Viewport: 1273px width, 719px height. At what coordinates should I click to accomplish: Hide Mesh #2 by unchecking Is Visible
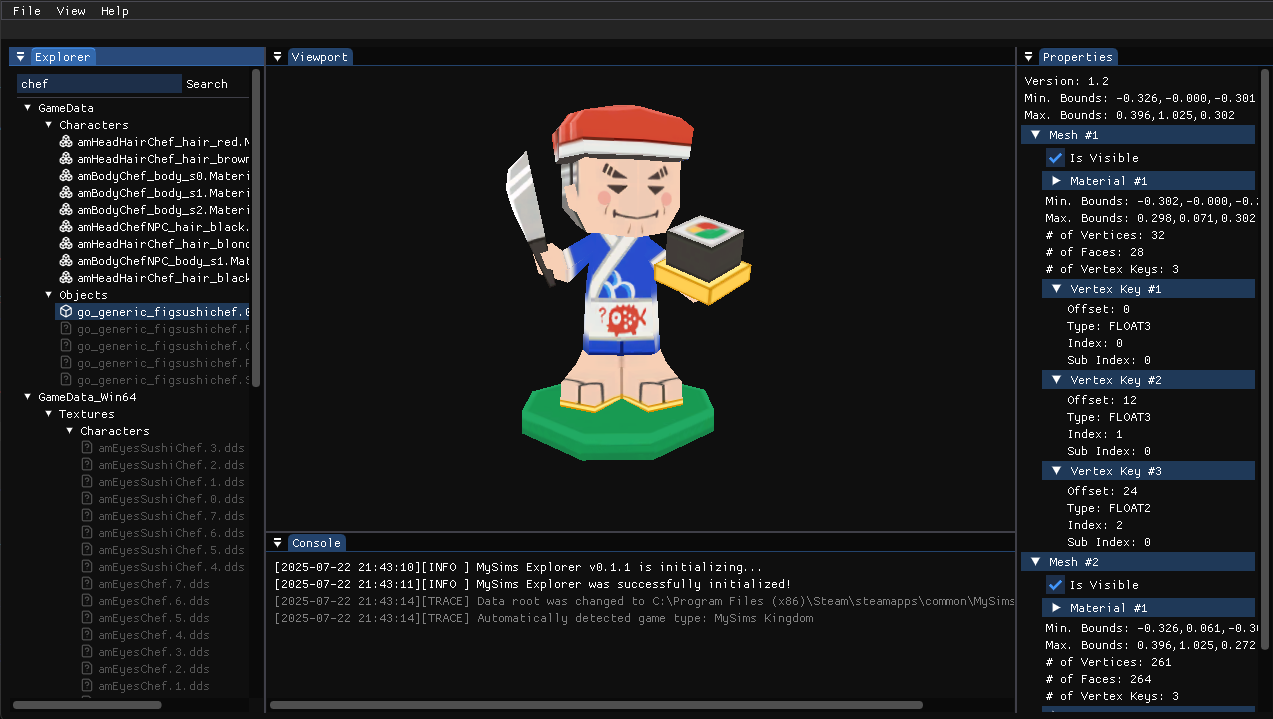1055,584
